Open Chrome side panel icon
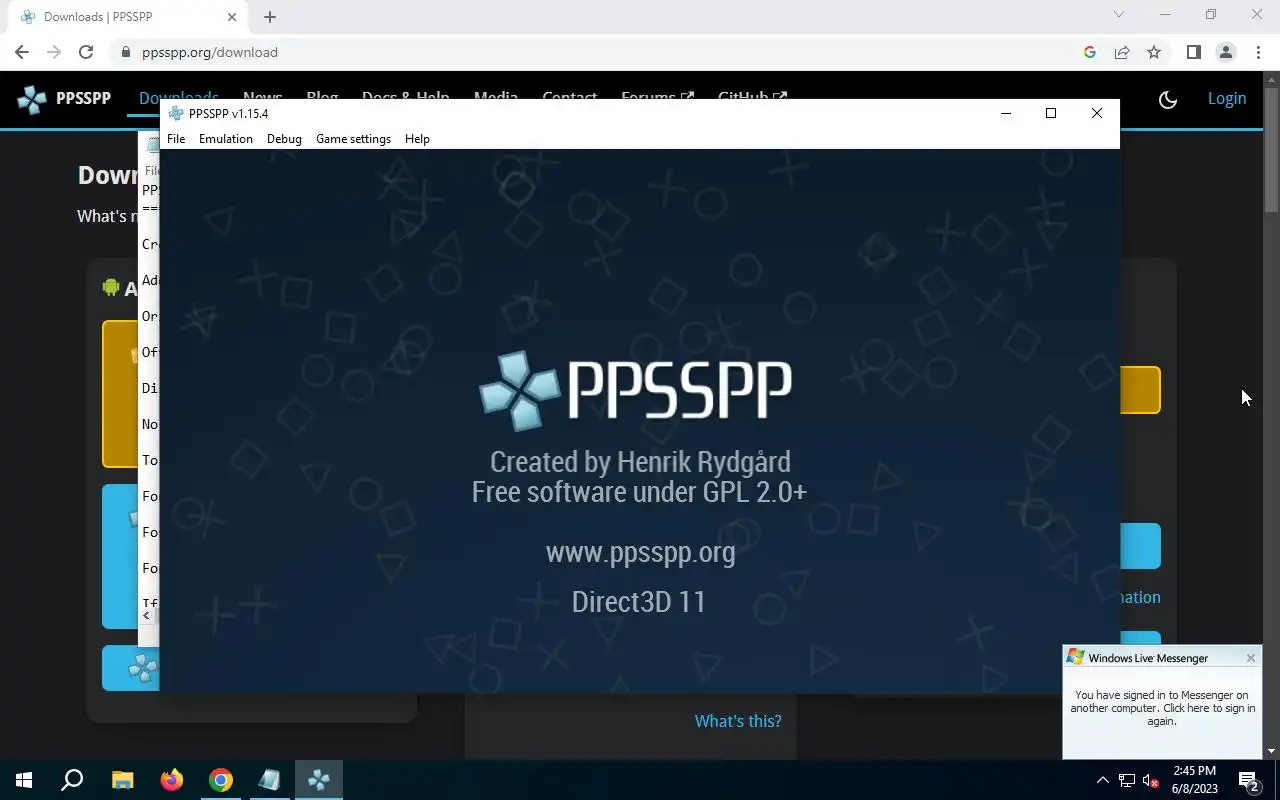The image size is (1280, 800). 1193,52
